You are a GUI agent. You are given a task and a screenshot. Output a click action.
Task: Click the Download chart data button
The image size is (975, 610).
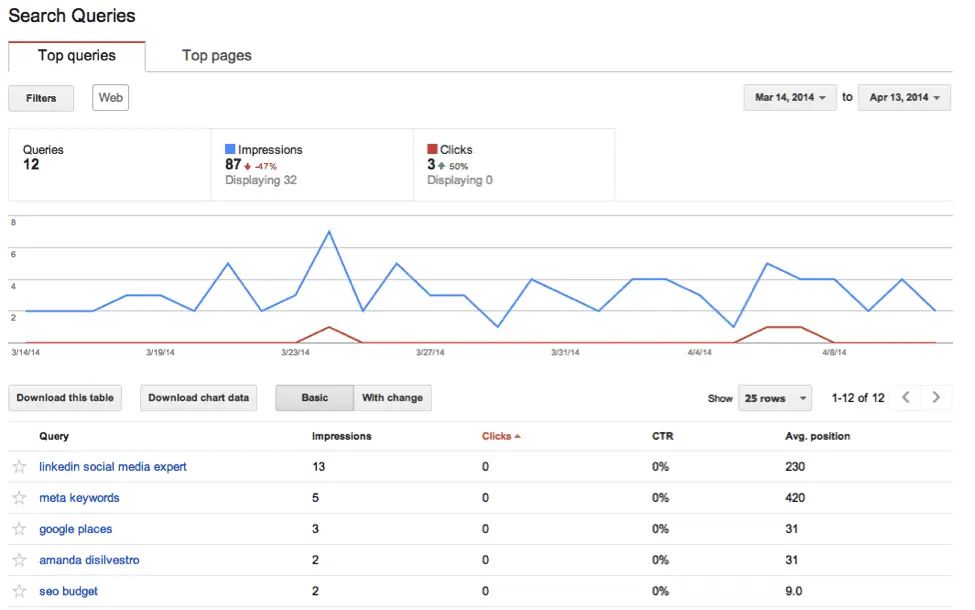pos(198,397)
